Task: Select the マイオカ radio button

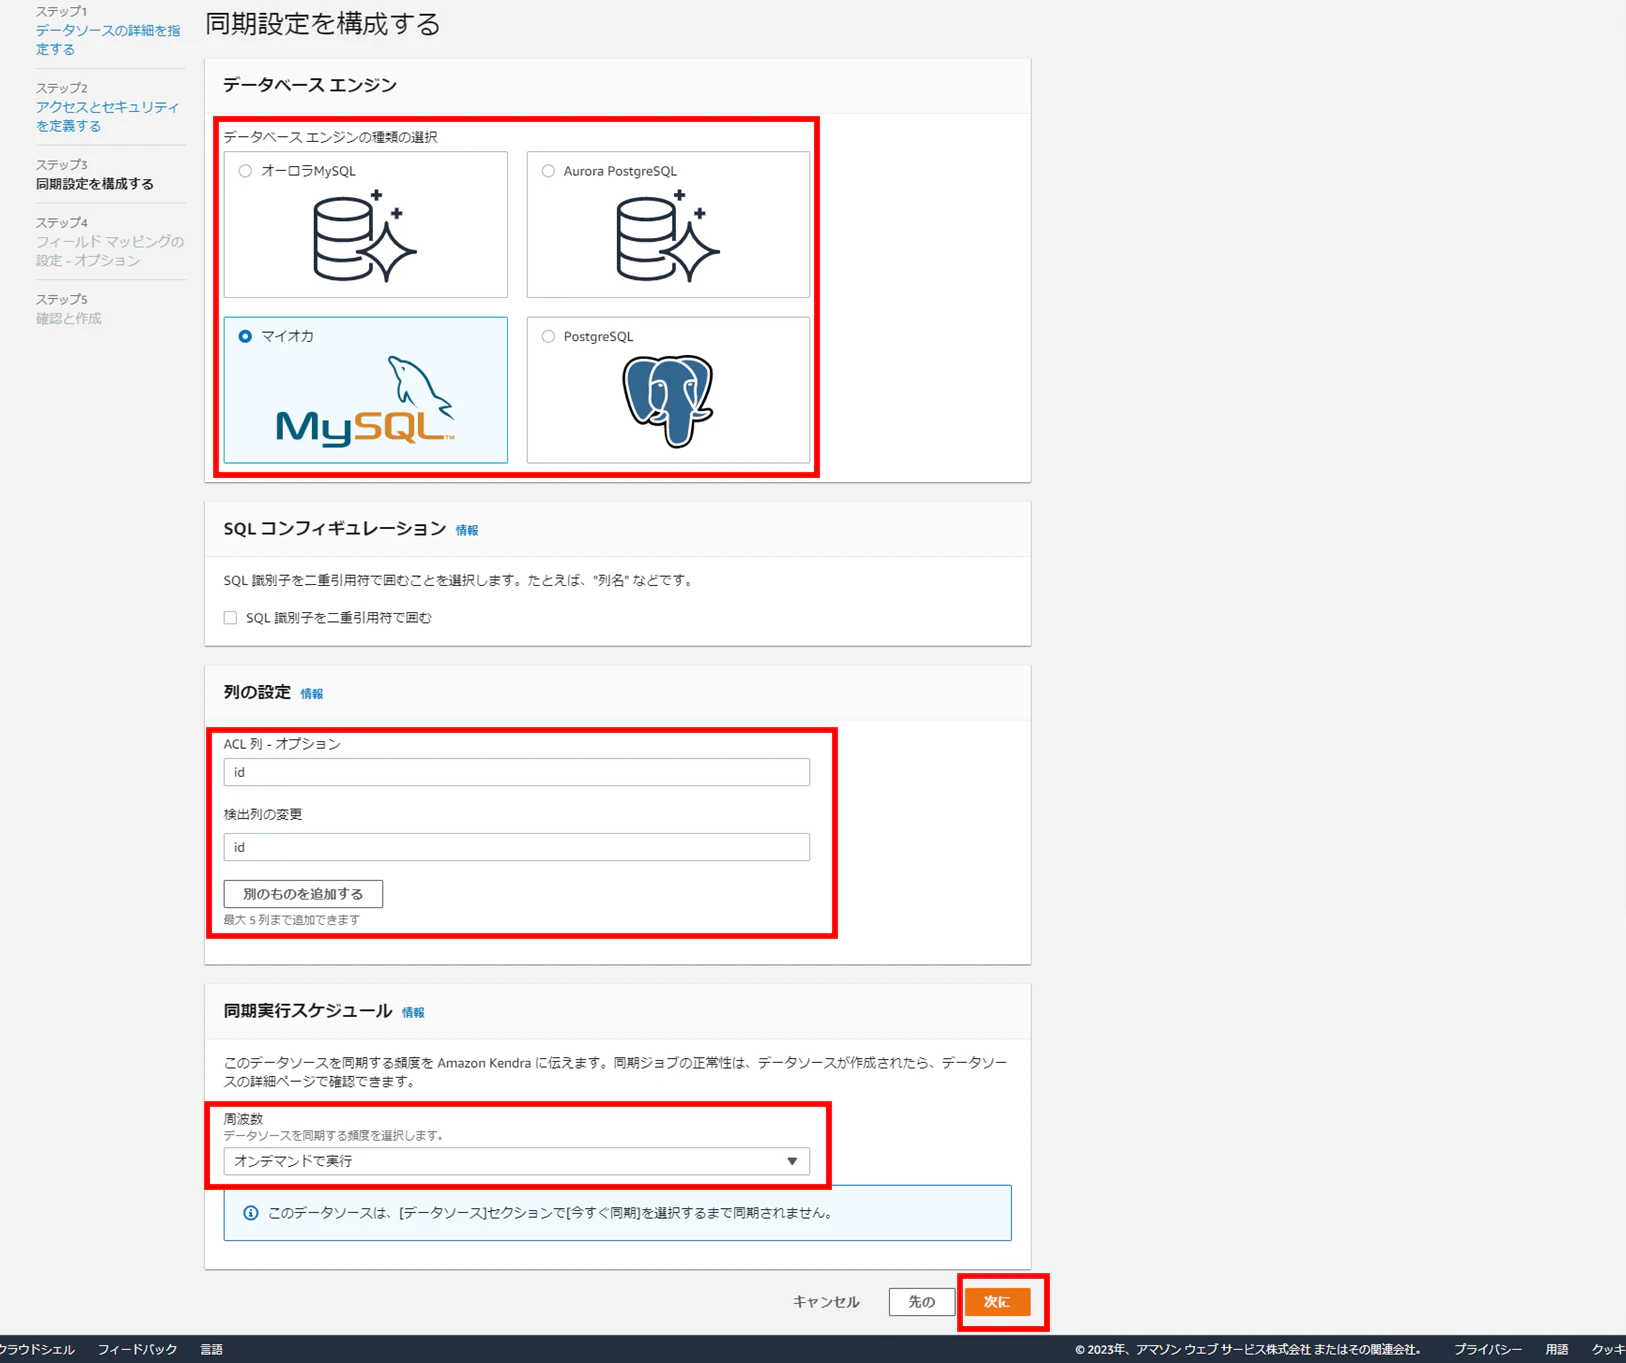Action: [x=245, y=337]
